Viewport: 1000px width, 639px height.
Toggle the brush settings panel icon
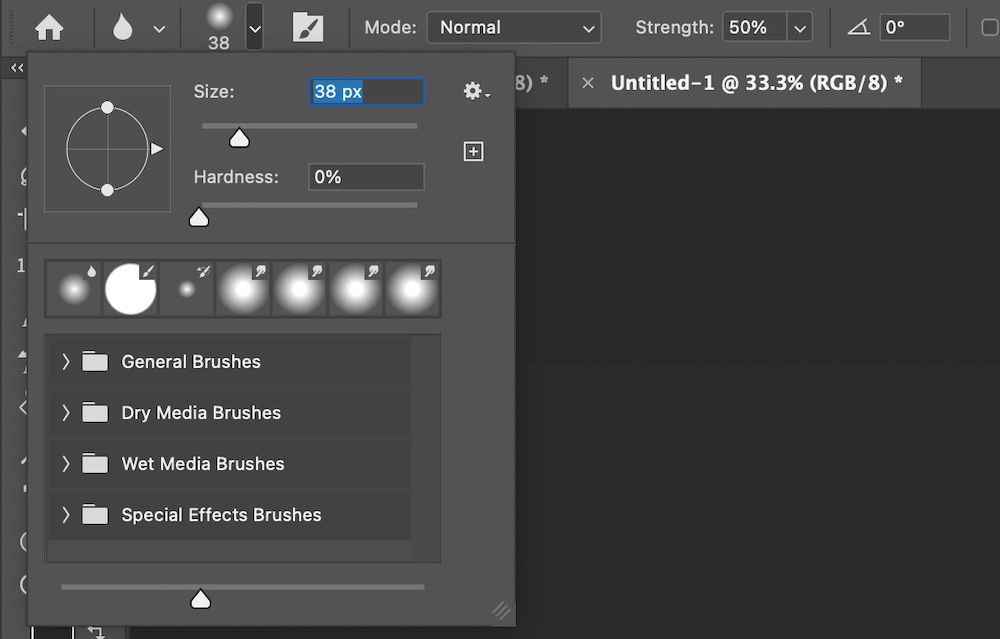[x=307, y=28]
